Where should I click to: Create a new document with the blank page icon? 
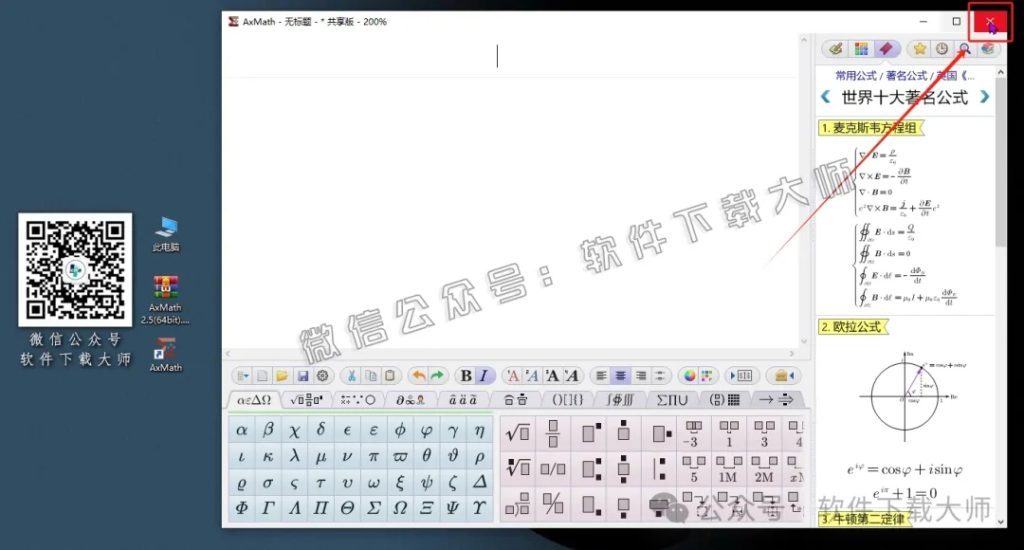point(262,376)
